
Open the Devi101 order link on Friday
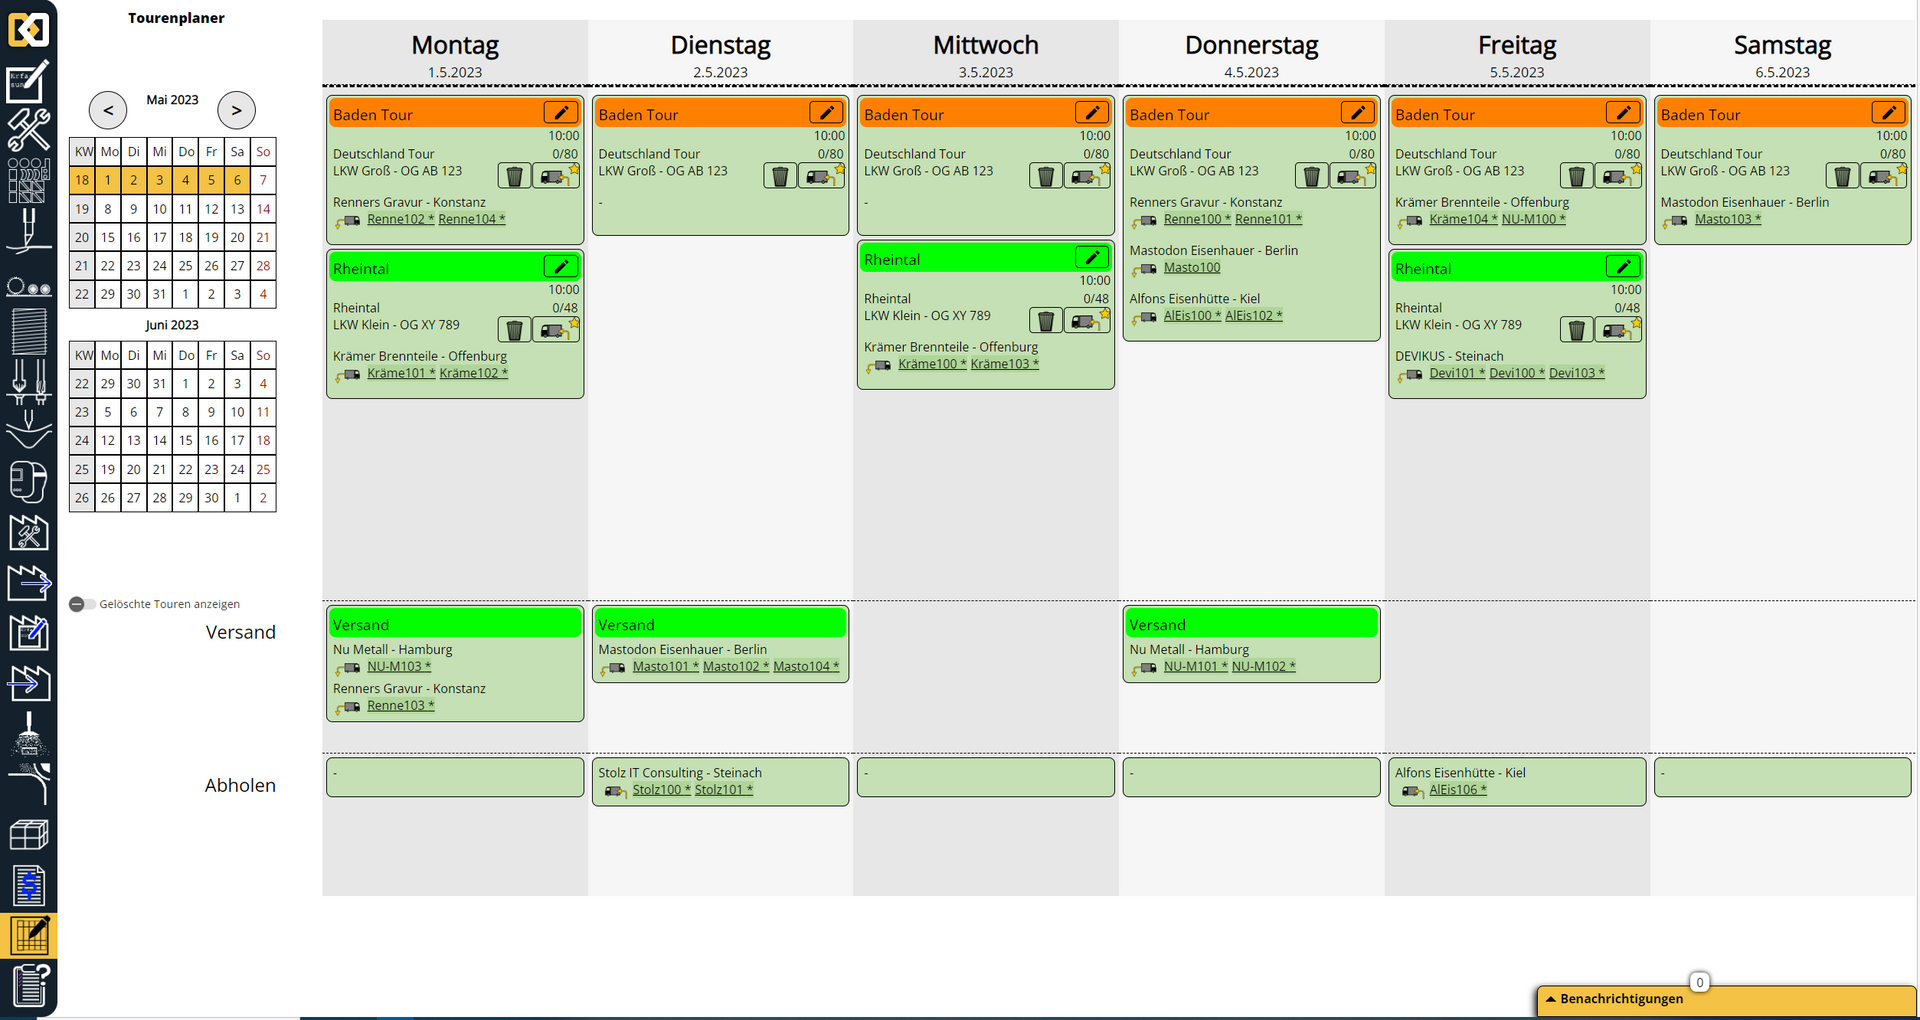pos(1452,373)
